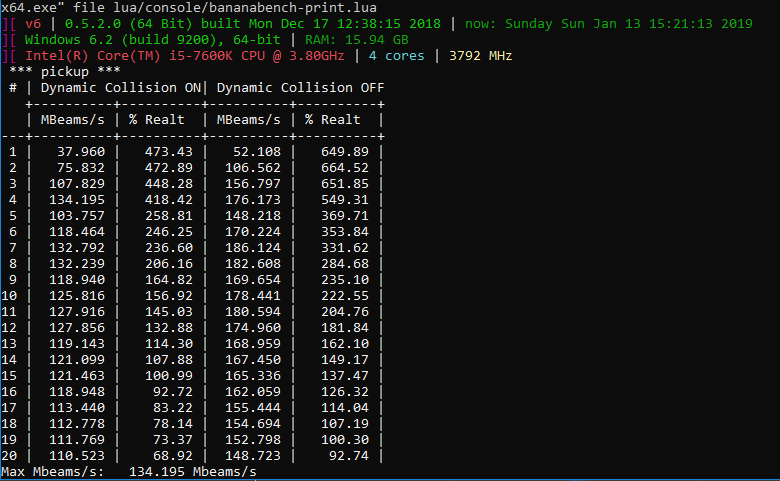Click value '206.16' in row 8
This screenshot has height=481, width=780.
[x=169, y=264]
